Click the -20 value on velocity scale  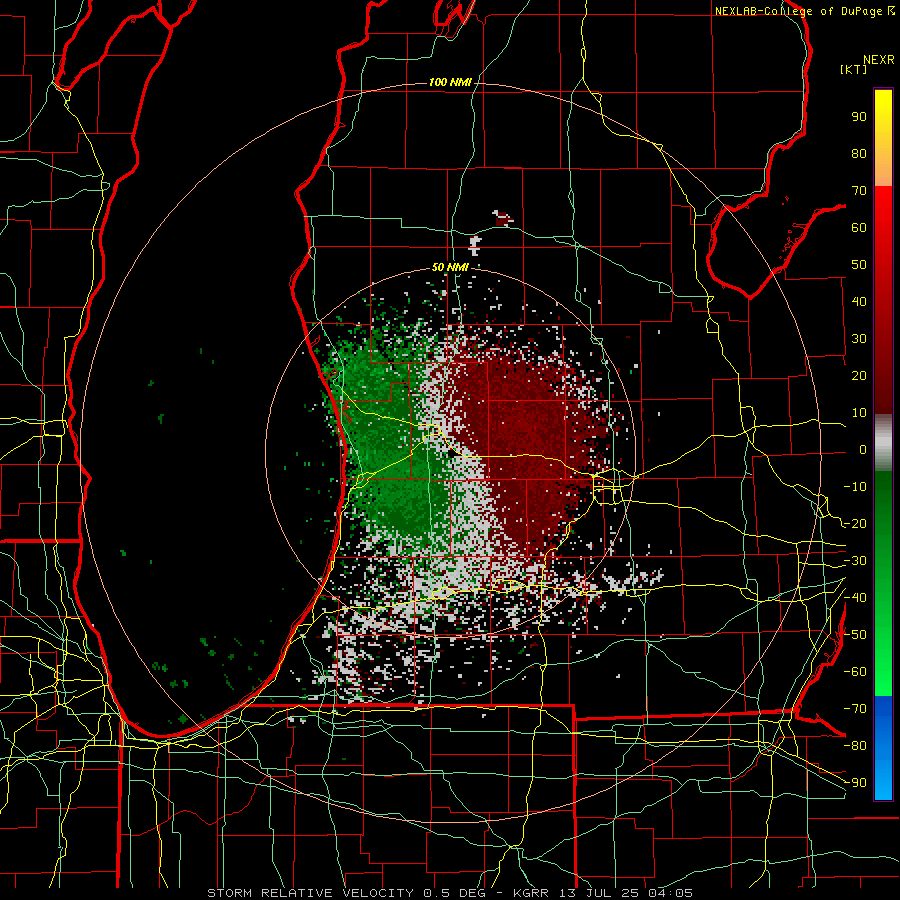(x=855, y=524)
